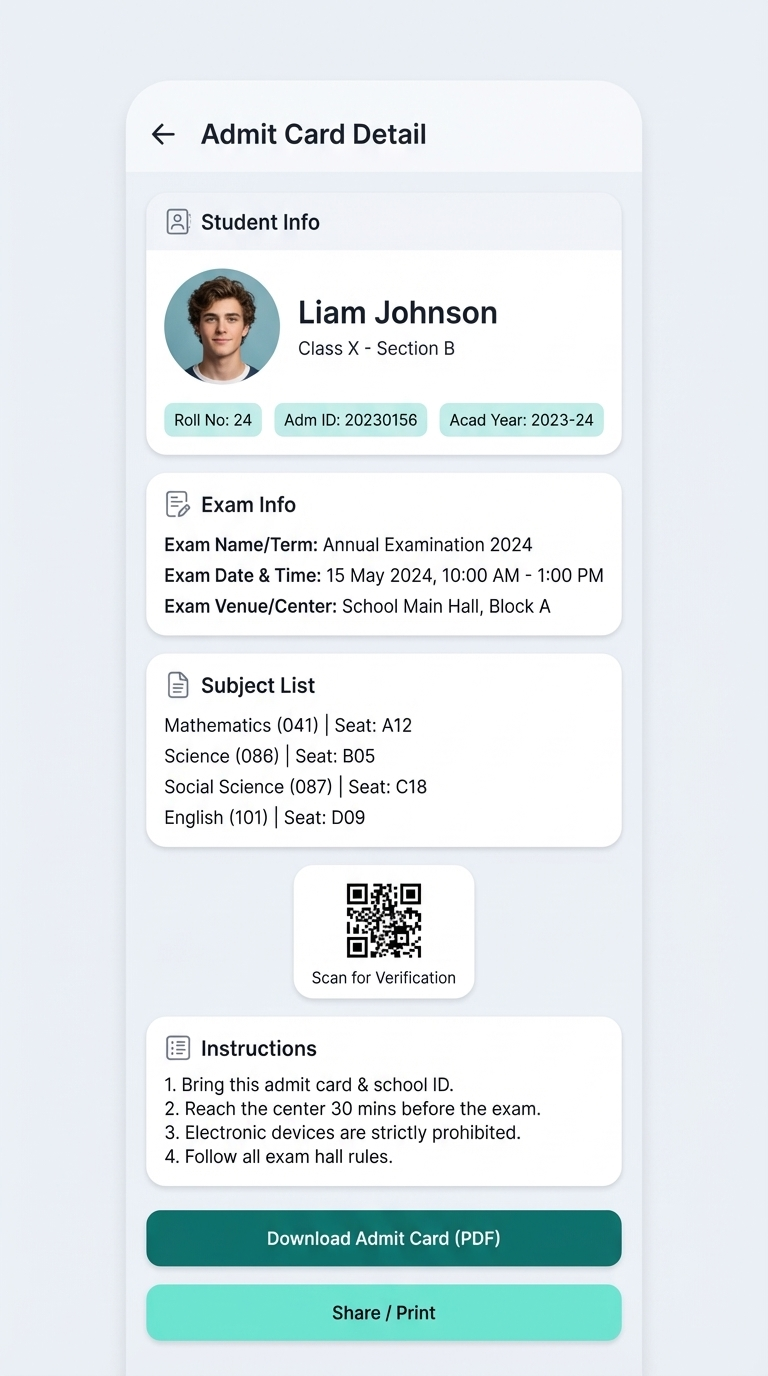Tap the back arrow icon
This screenshot has height=1376, width=768.
tap(163, 135)
